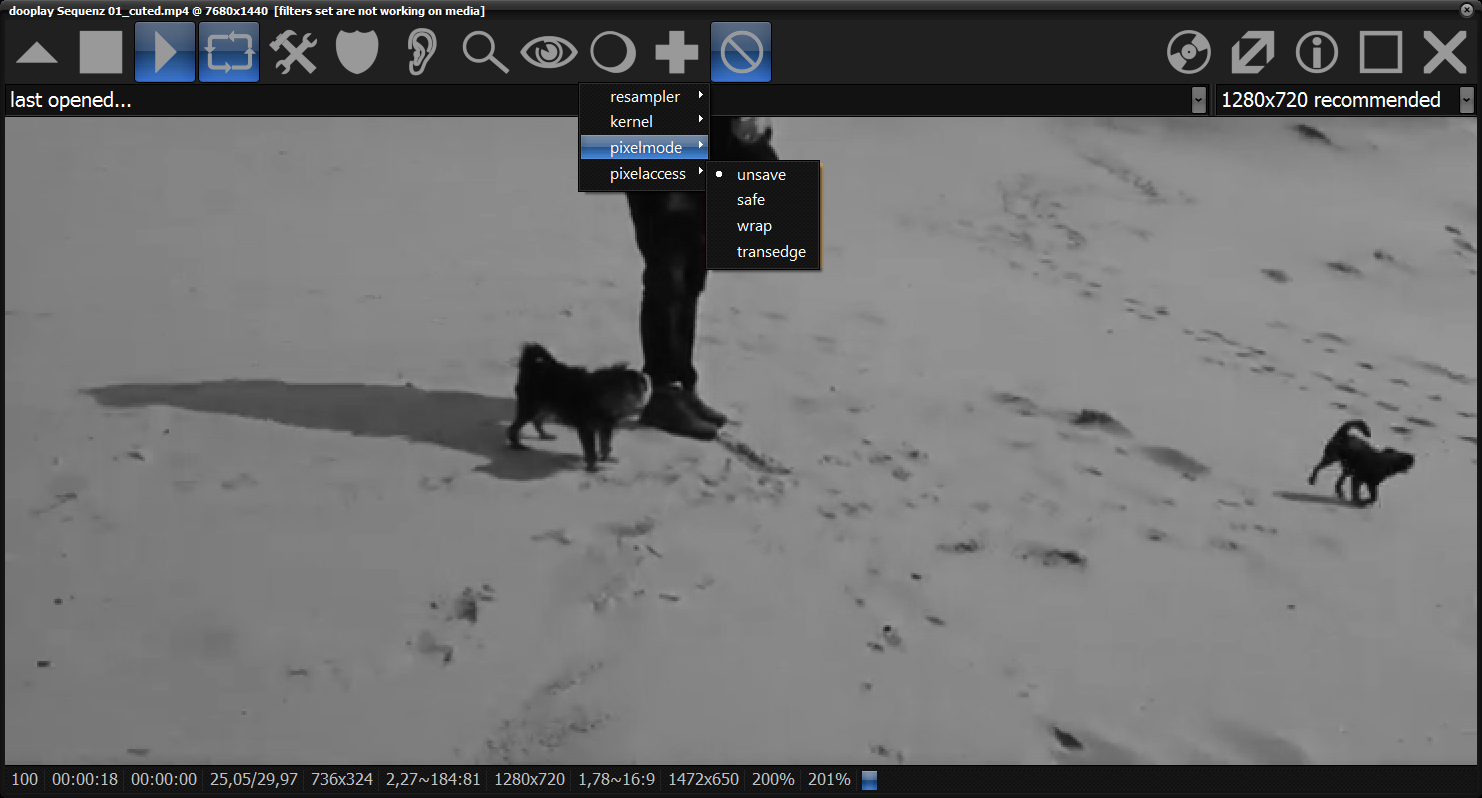This screenshot has height=798, width=1482.
Task: Click the shield icon
Action: point(357,53)
